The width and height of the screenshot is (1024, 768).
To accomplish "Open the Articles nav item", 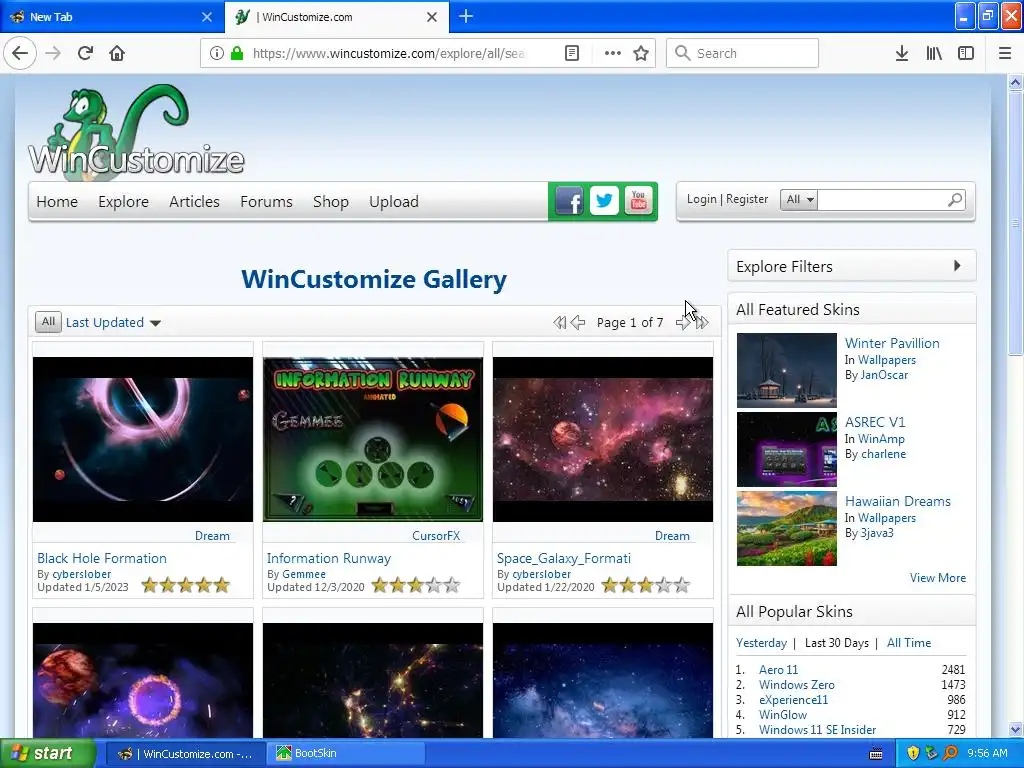I will pos(194,202).
